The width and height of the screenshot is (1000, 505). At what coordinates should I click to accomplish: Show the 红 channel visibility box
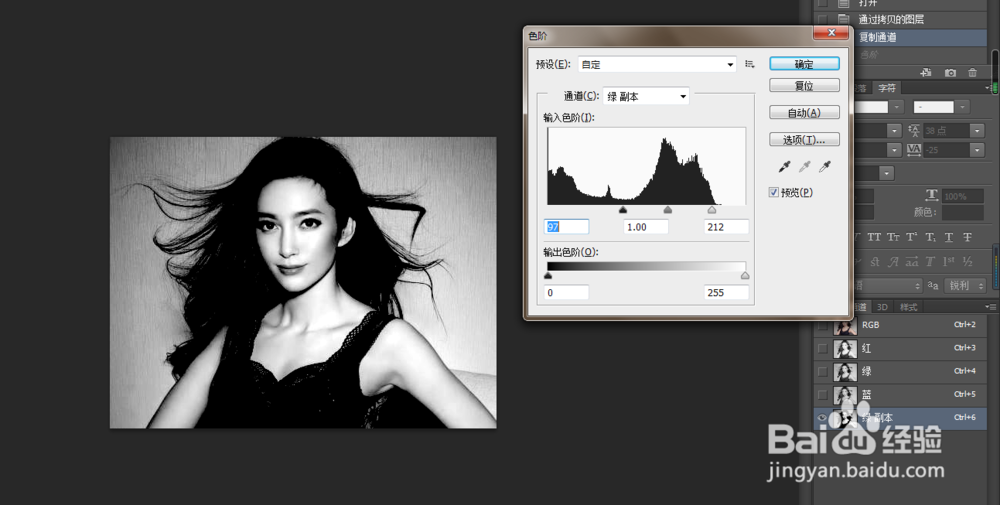click(x=822, y=348)
